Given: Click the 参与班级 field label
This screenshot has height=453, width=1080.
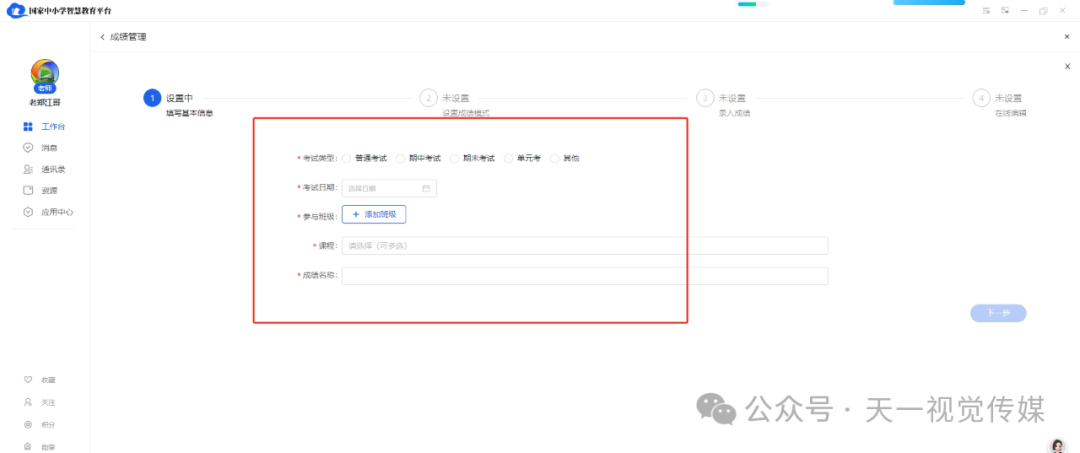Looking at the screenshot, I should click(318, 215).
